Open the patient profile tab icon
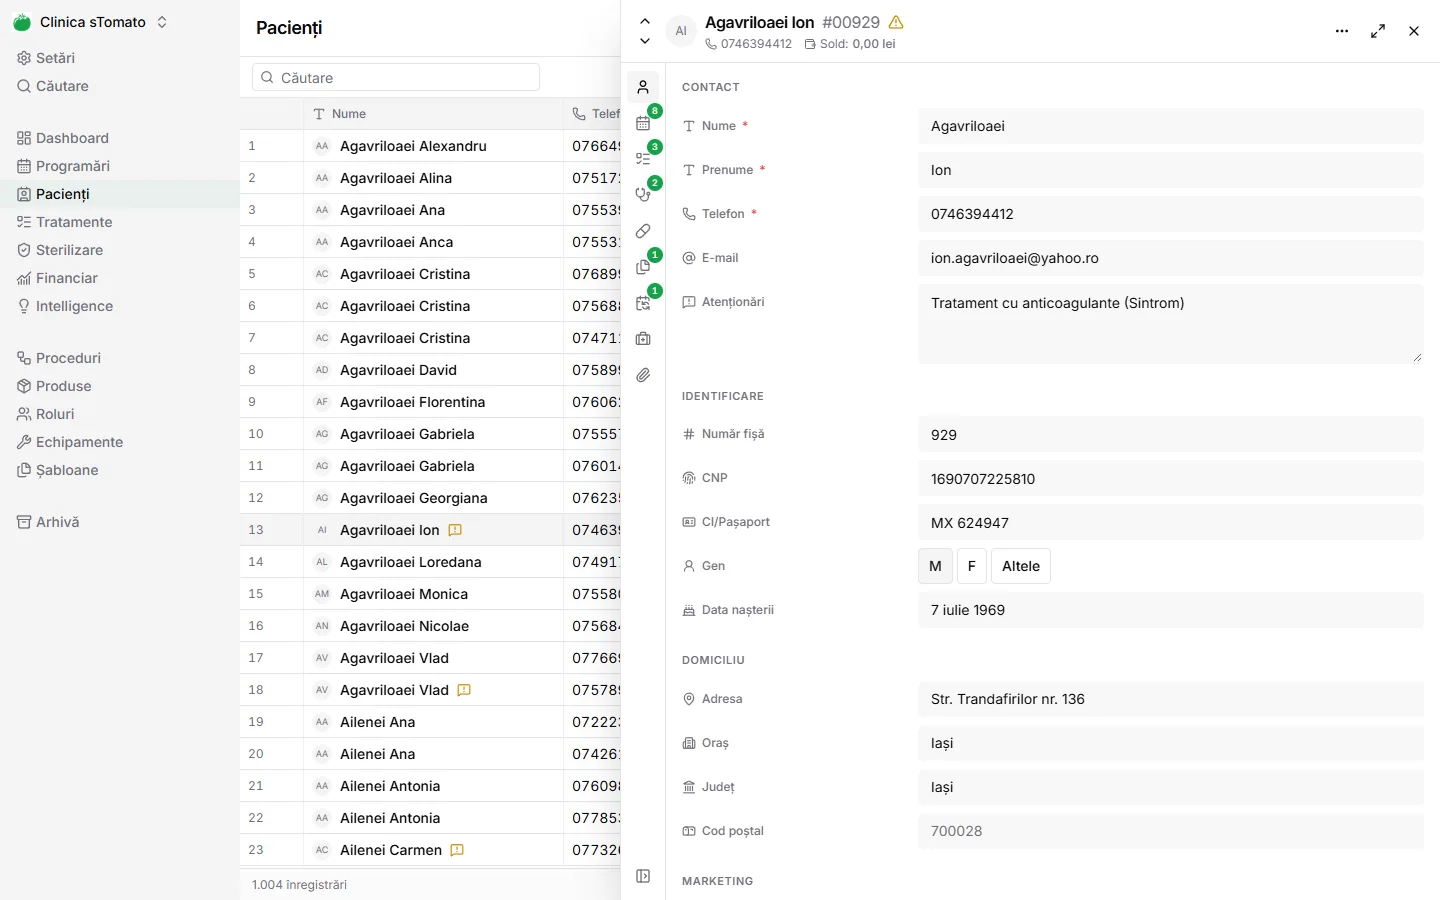 [643, 87]
